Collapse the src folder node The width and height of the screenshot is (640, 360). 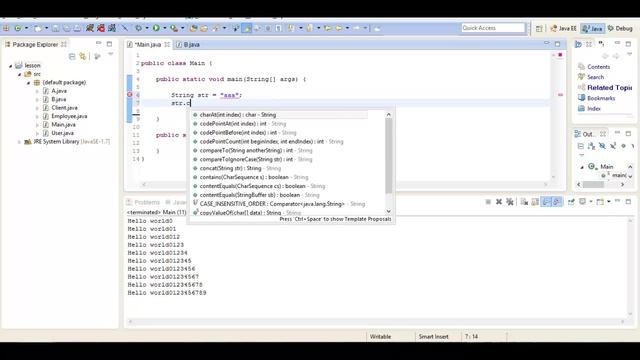pyautogui.click(x=20, y=74)
